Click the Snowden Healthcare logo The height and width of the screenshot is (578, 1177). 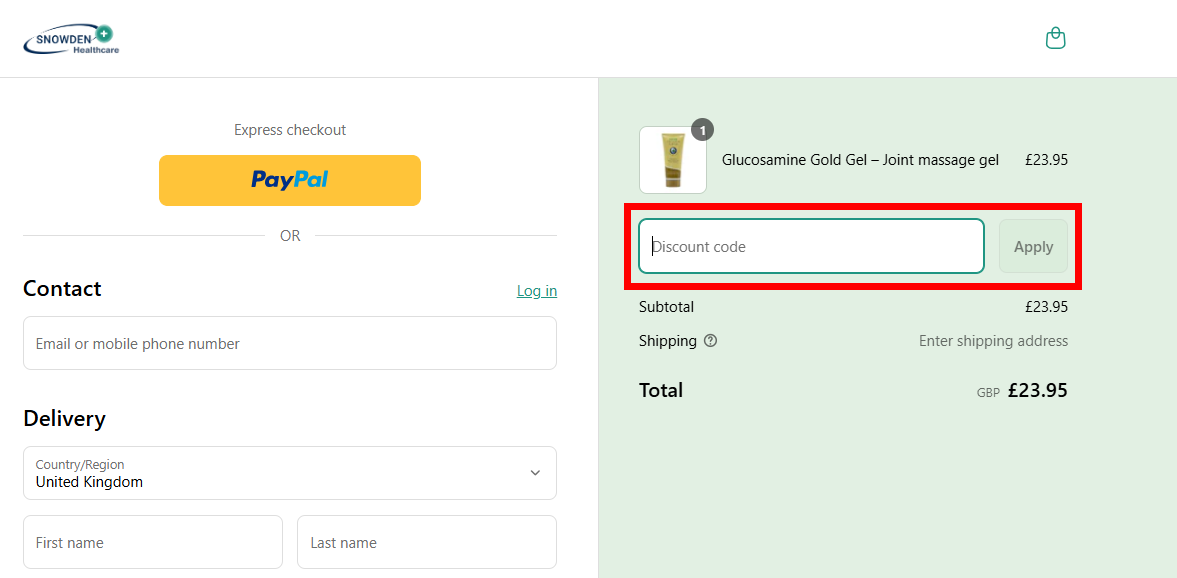pos(71,40)
